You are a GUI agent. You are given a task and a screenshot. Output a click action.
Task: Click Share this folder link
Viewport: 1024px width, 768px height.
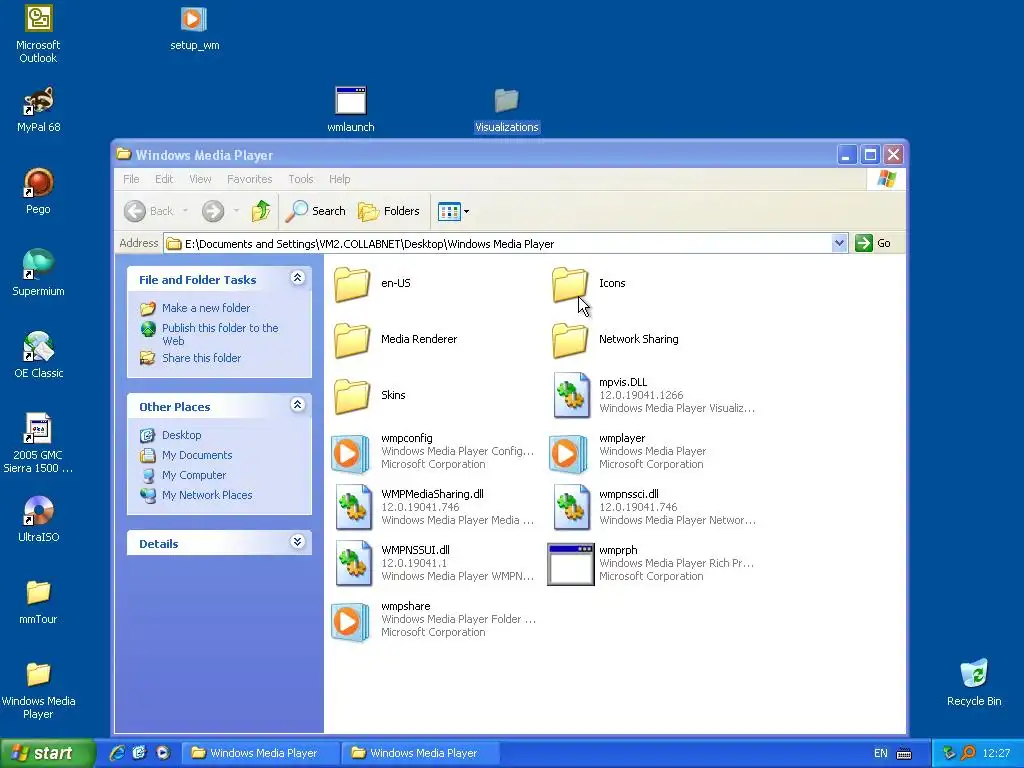[x=201, y=358]
